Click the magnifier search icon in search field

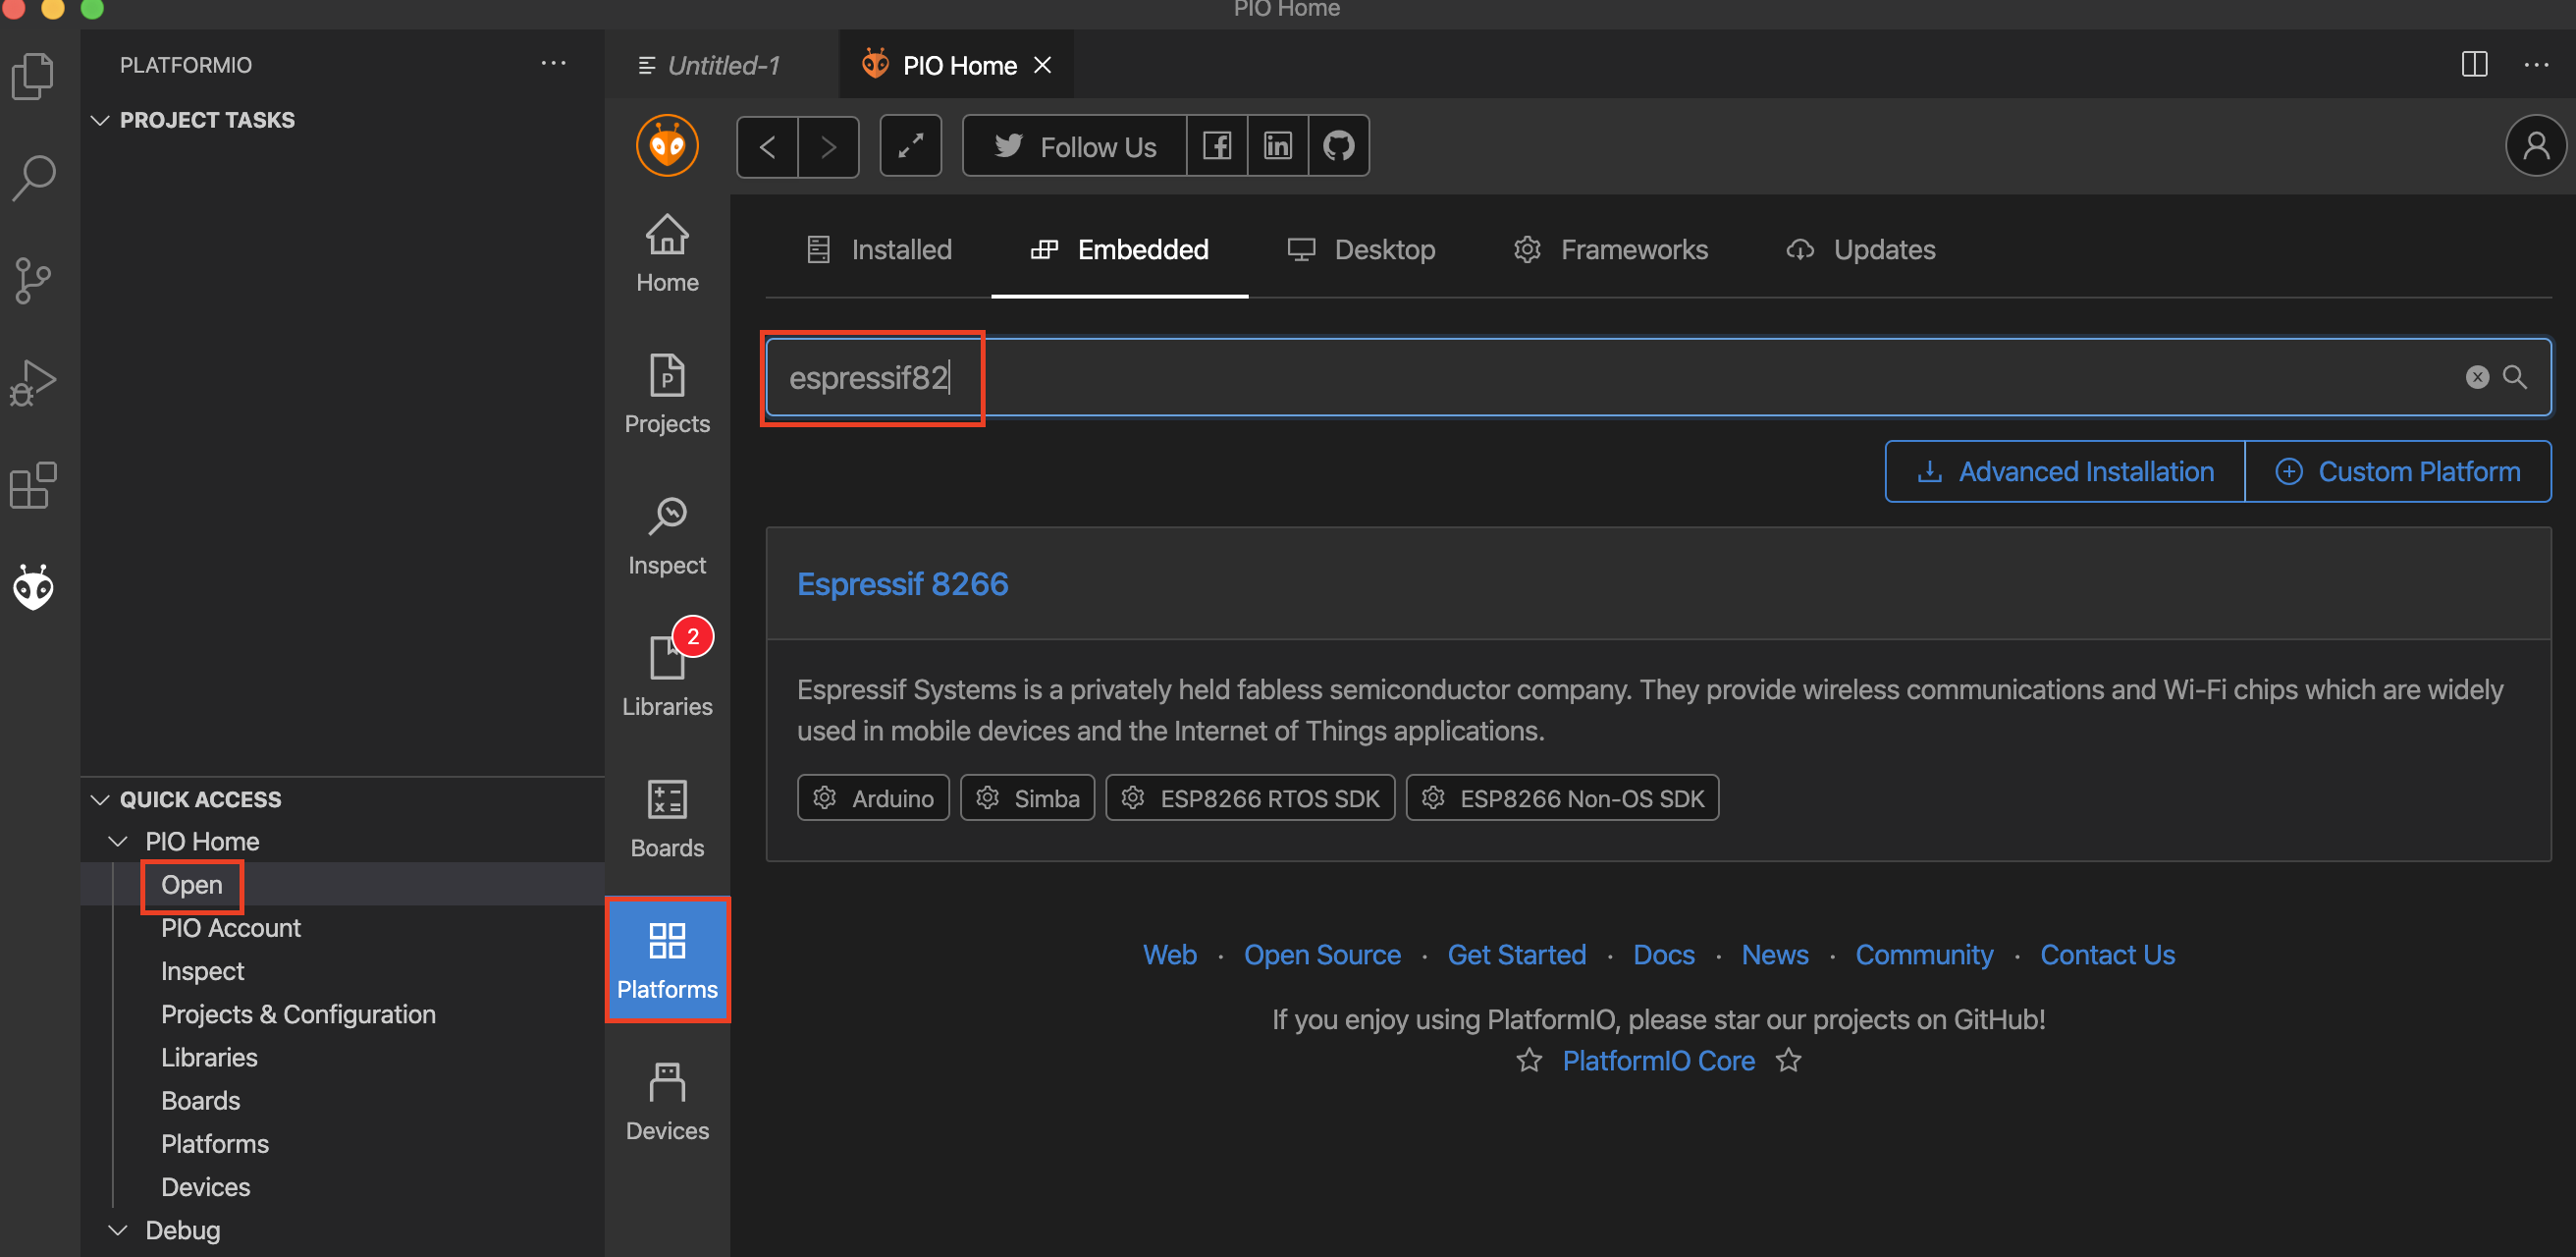(x=2515, y=377)
